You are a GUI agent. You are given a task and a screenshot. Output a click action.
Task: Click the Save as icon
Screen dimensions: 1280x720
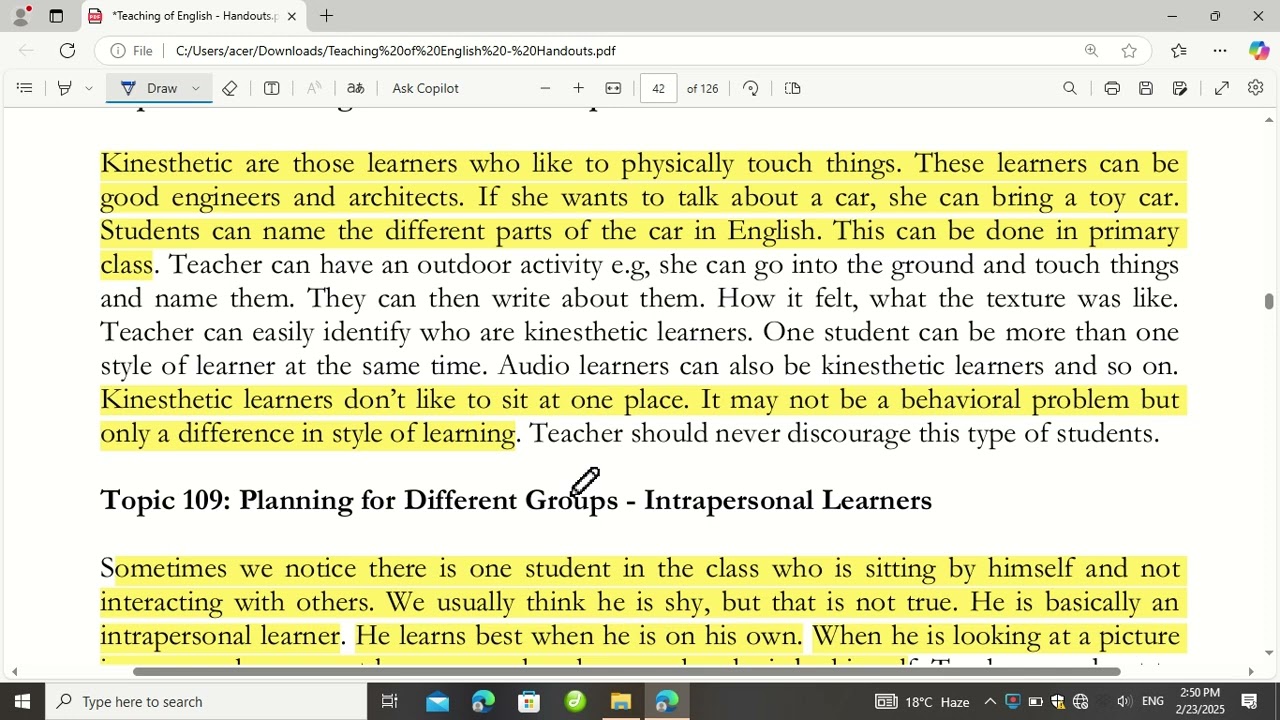1180,88
